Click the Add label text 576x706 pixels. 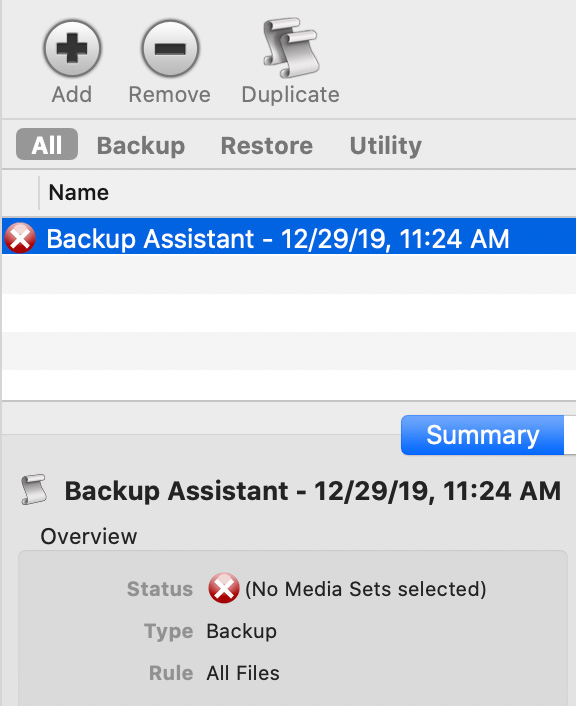pos(72,95)
